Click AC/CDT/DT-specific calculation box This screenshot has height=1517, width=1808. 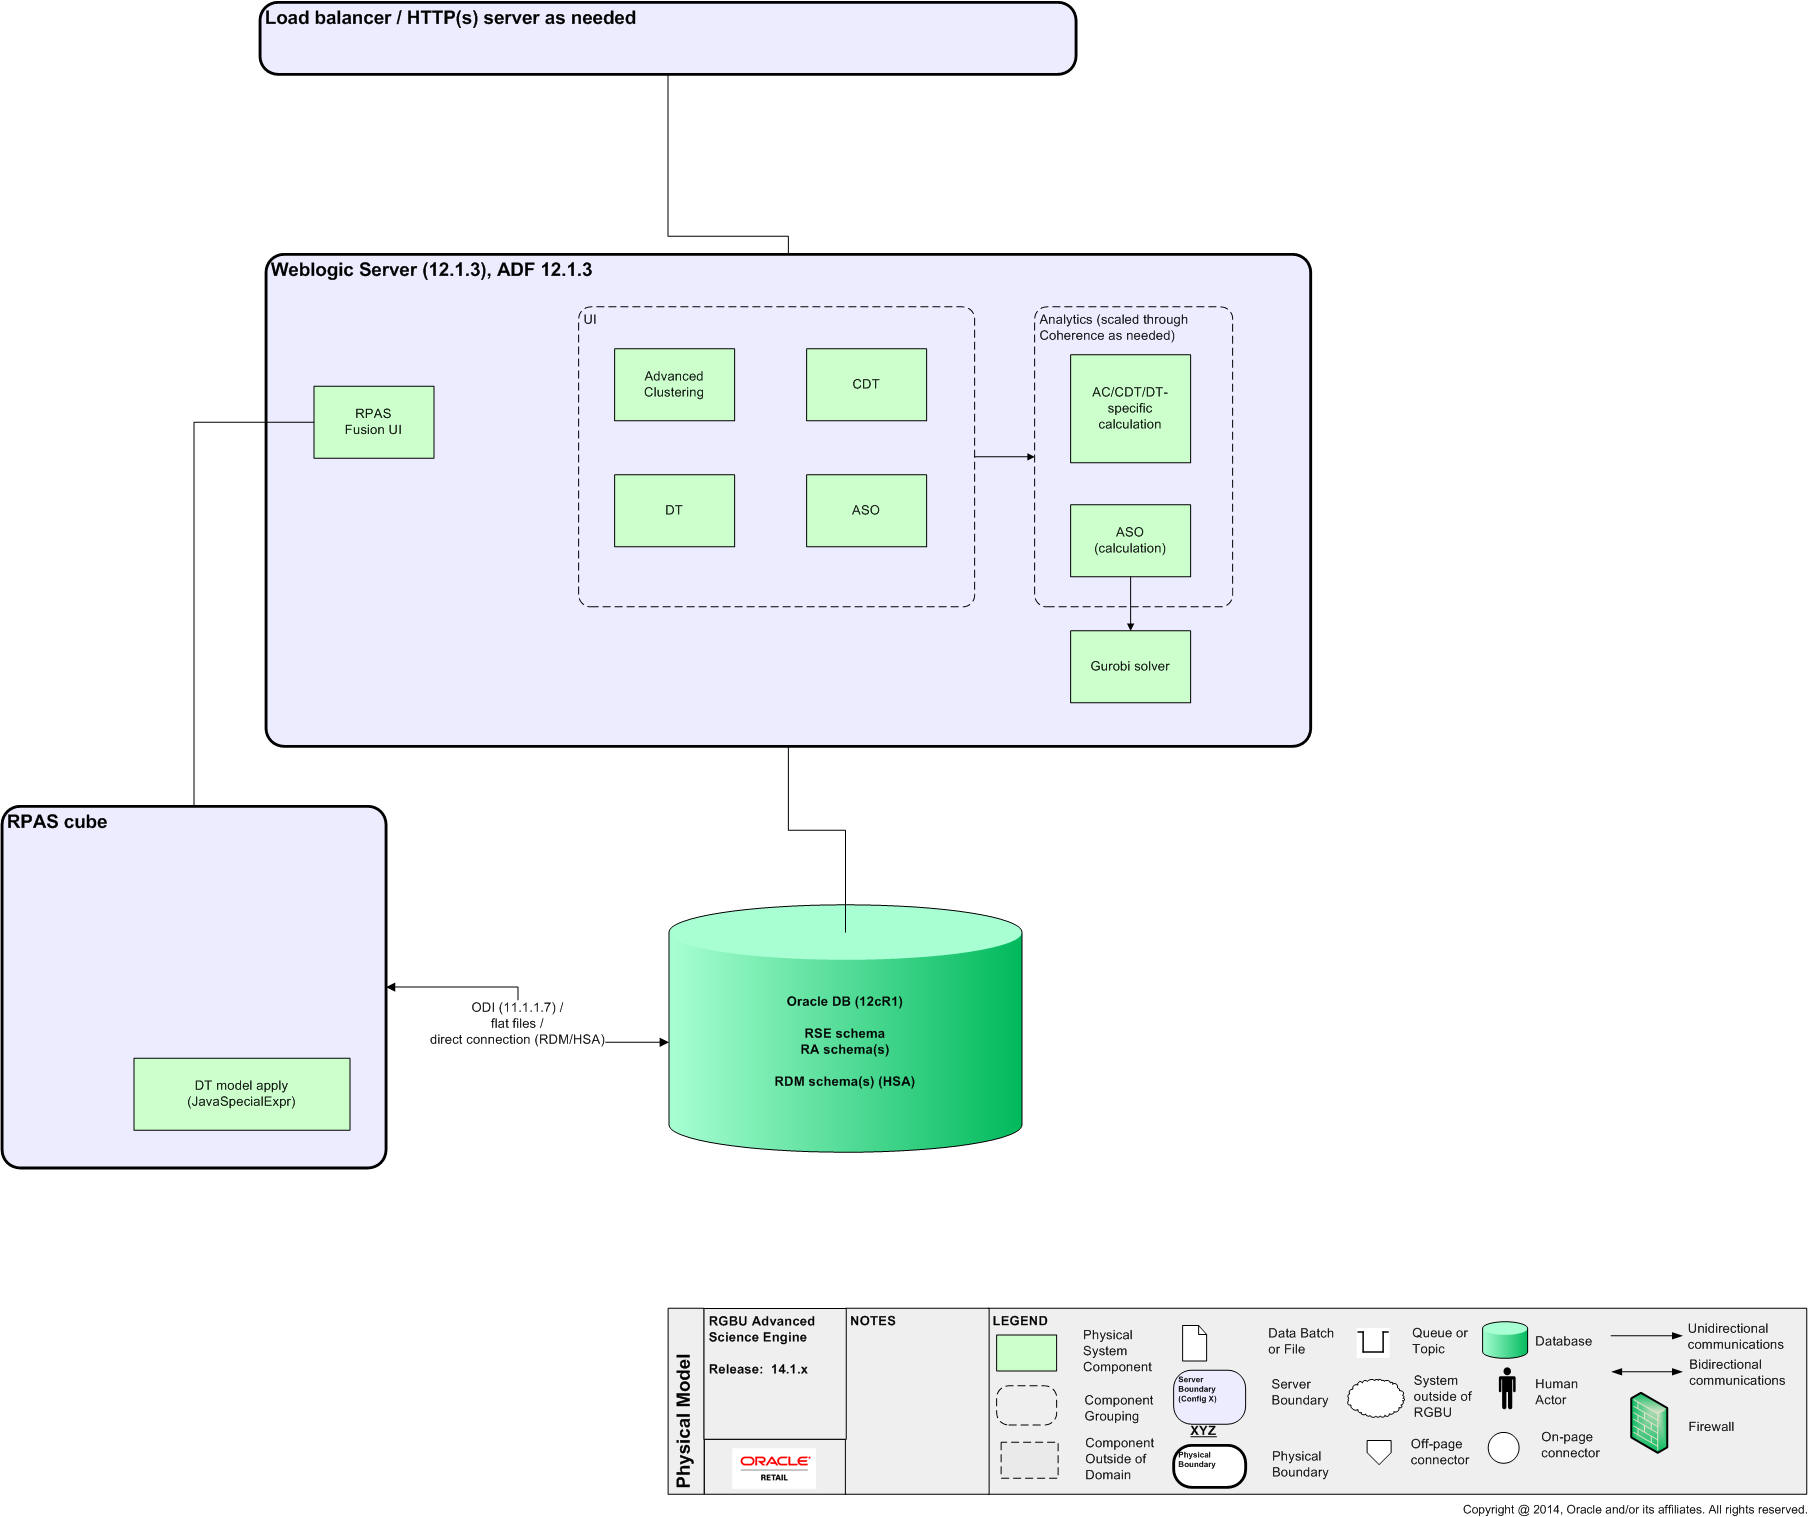[x=1130, y=408]
